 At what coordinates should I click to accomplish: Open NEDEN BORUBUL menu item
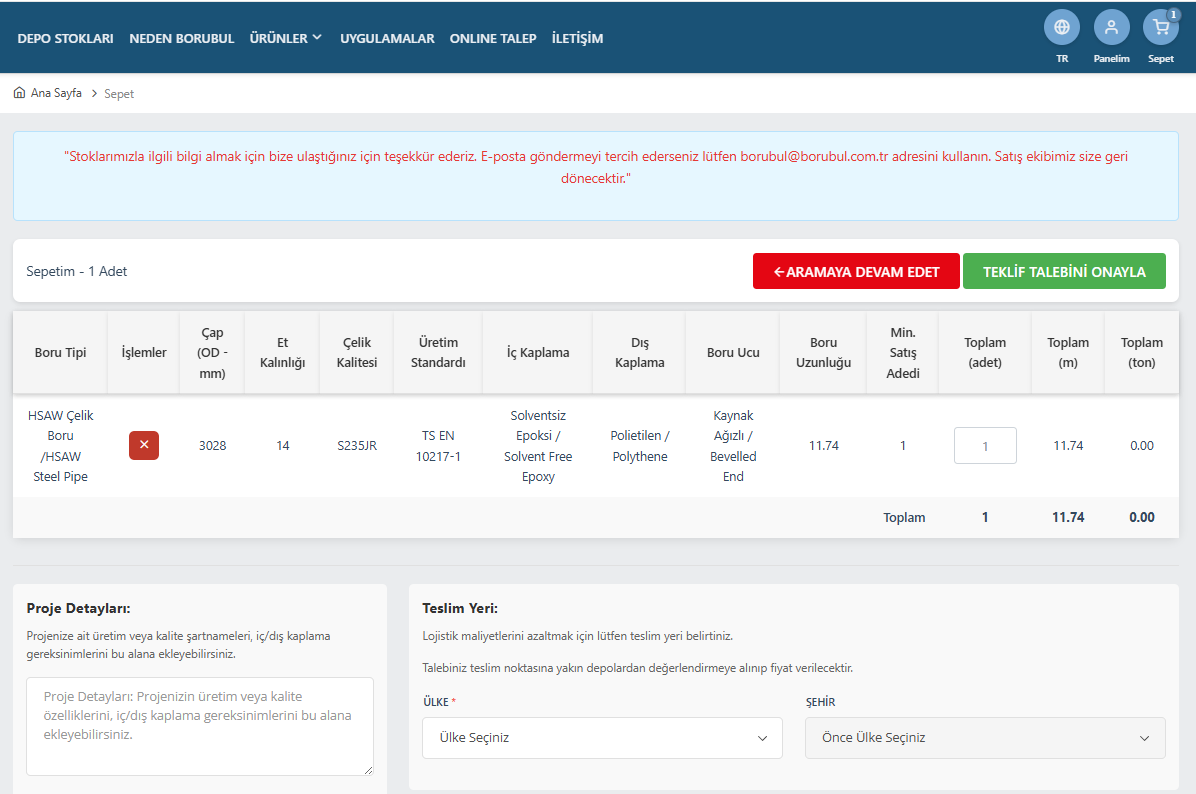point(182,38)
